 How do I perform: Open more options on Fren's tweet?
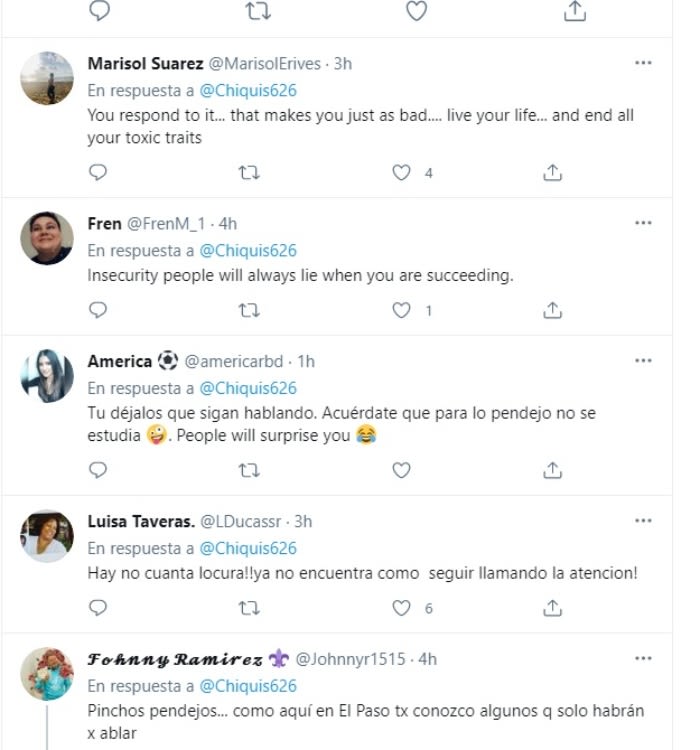click(643, 223)
